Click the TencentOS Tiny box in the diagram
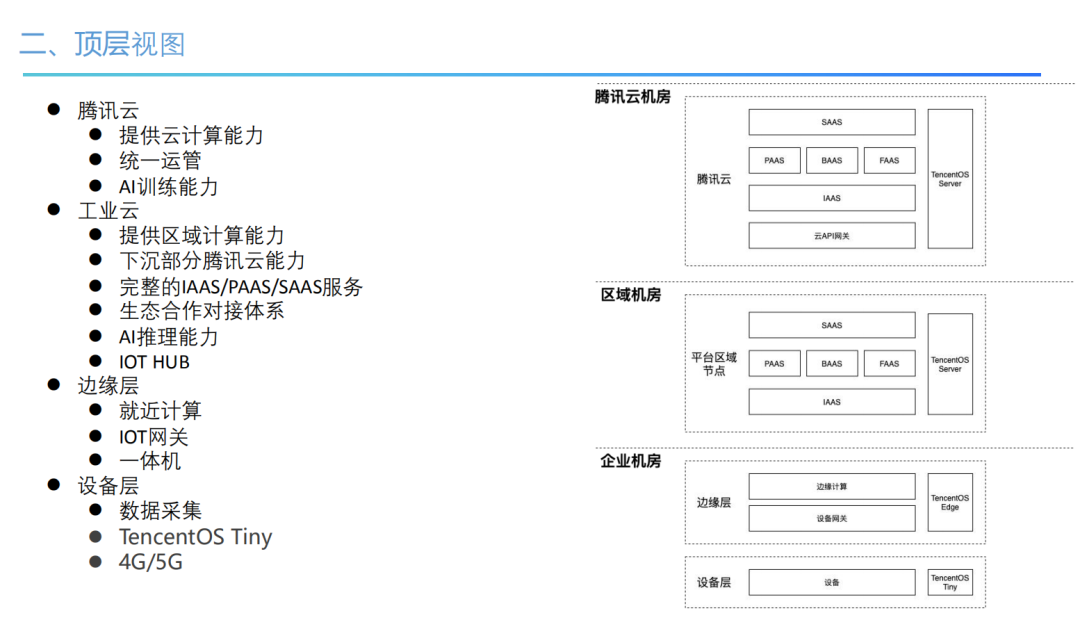The width and height of the screenshot is (1080, 620). (x=950, y=582)
